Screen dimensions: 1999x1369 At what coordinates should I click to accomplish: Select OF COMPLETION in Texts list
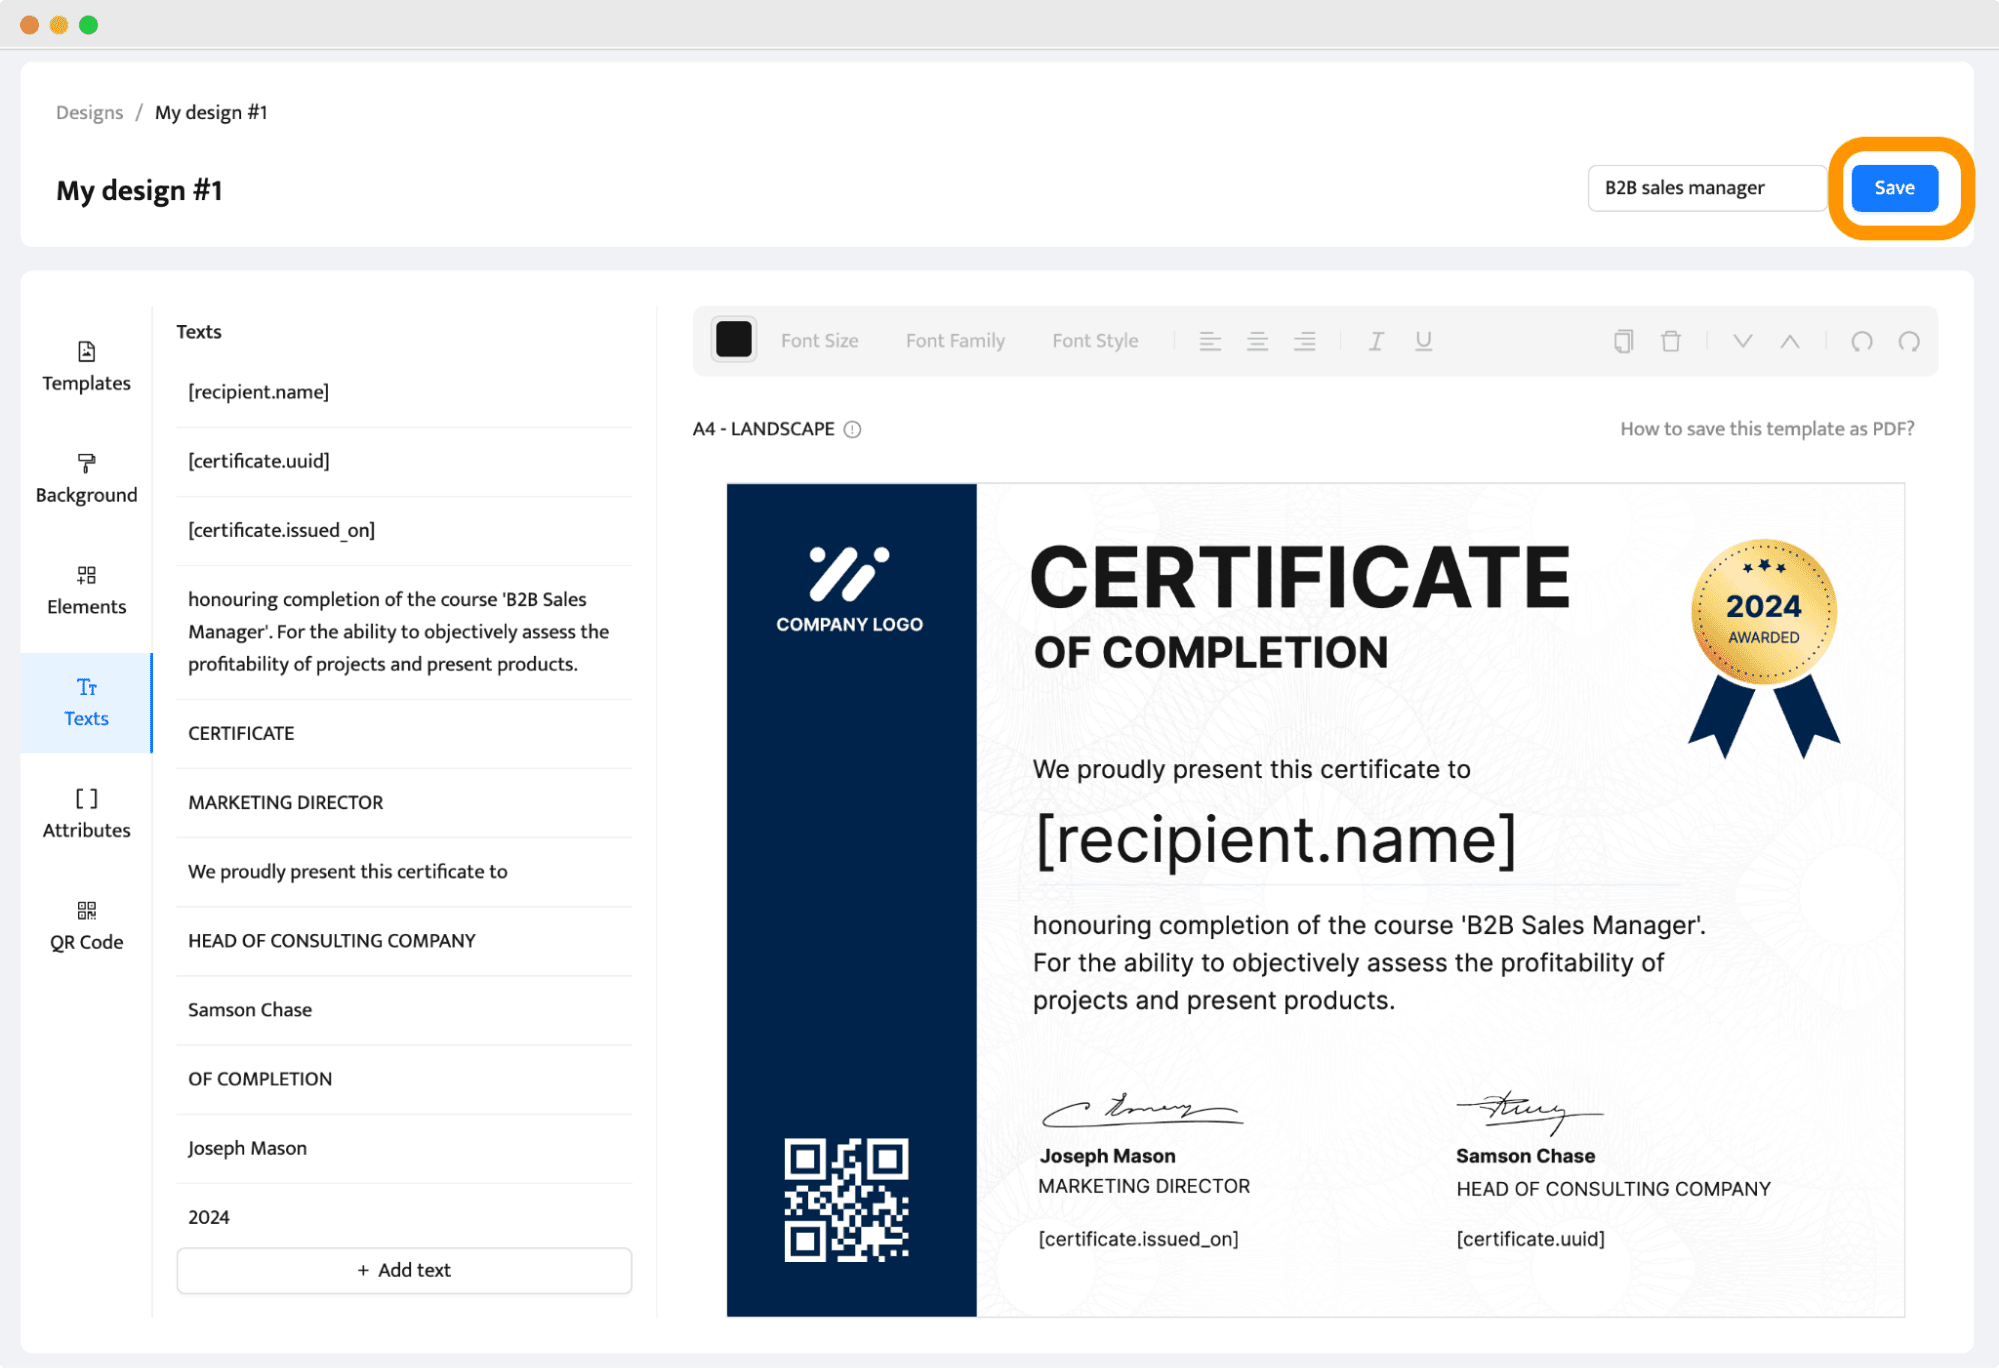click(x=404, y=1079)
